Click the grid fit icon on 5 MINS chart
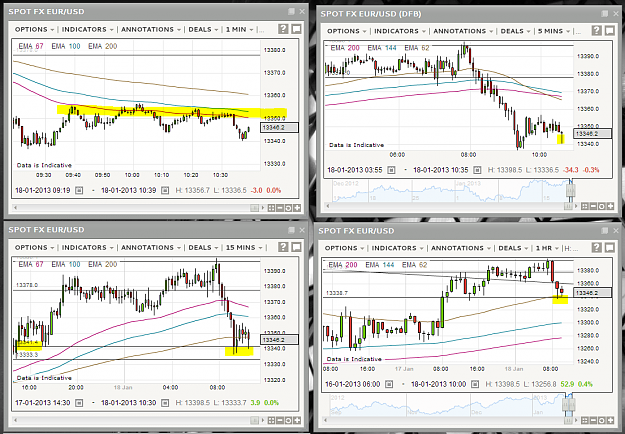 (x=585, y=206)
